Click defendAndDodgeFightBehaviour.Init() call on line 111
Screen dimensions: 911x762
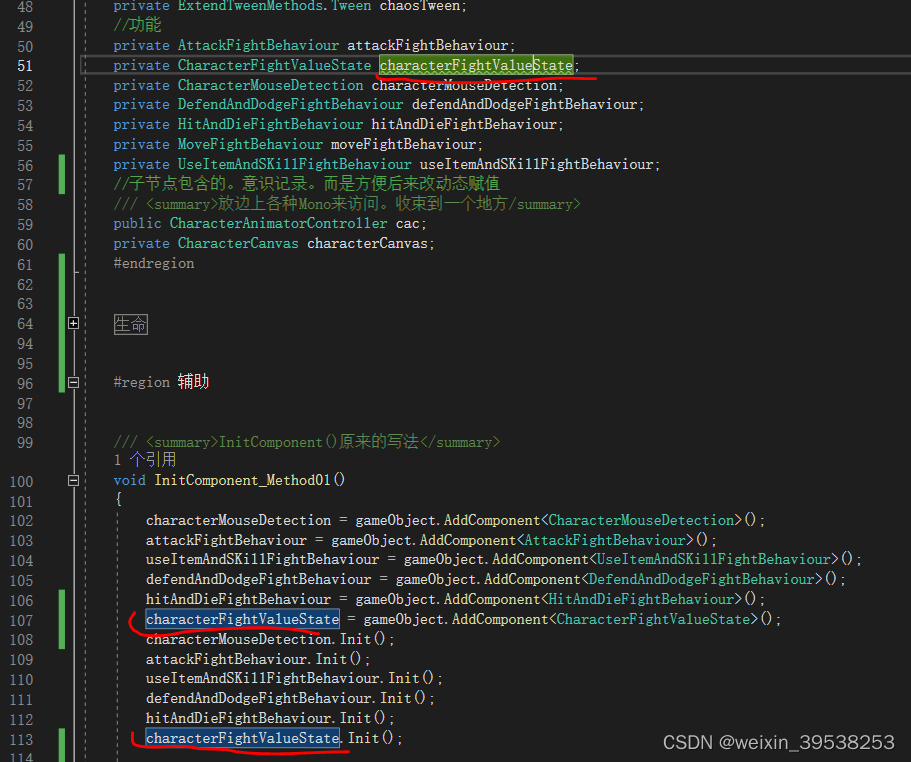click(290, 698)
